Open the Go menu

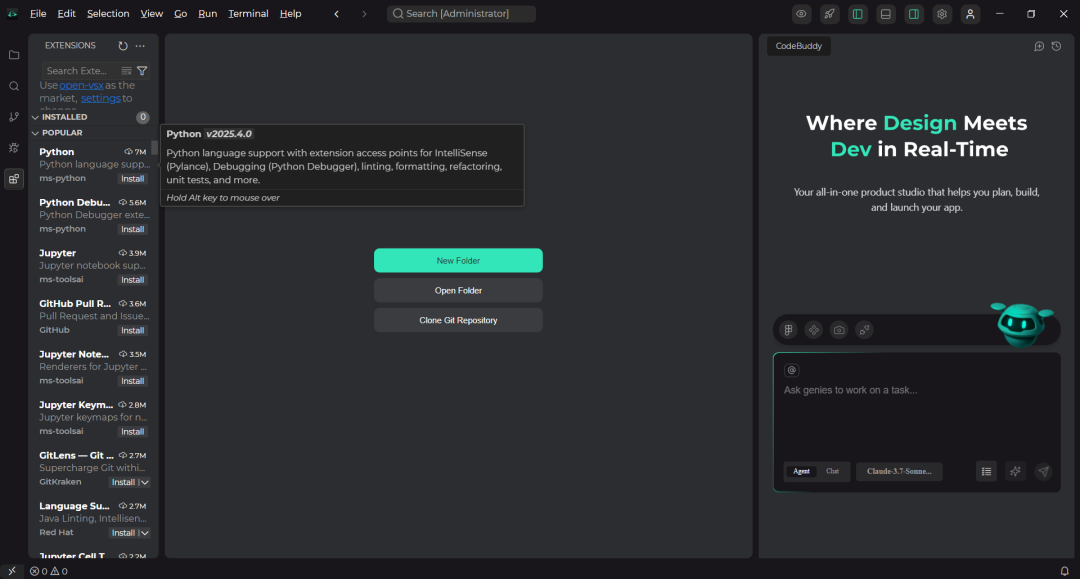point(180,14)
